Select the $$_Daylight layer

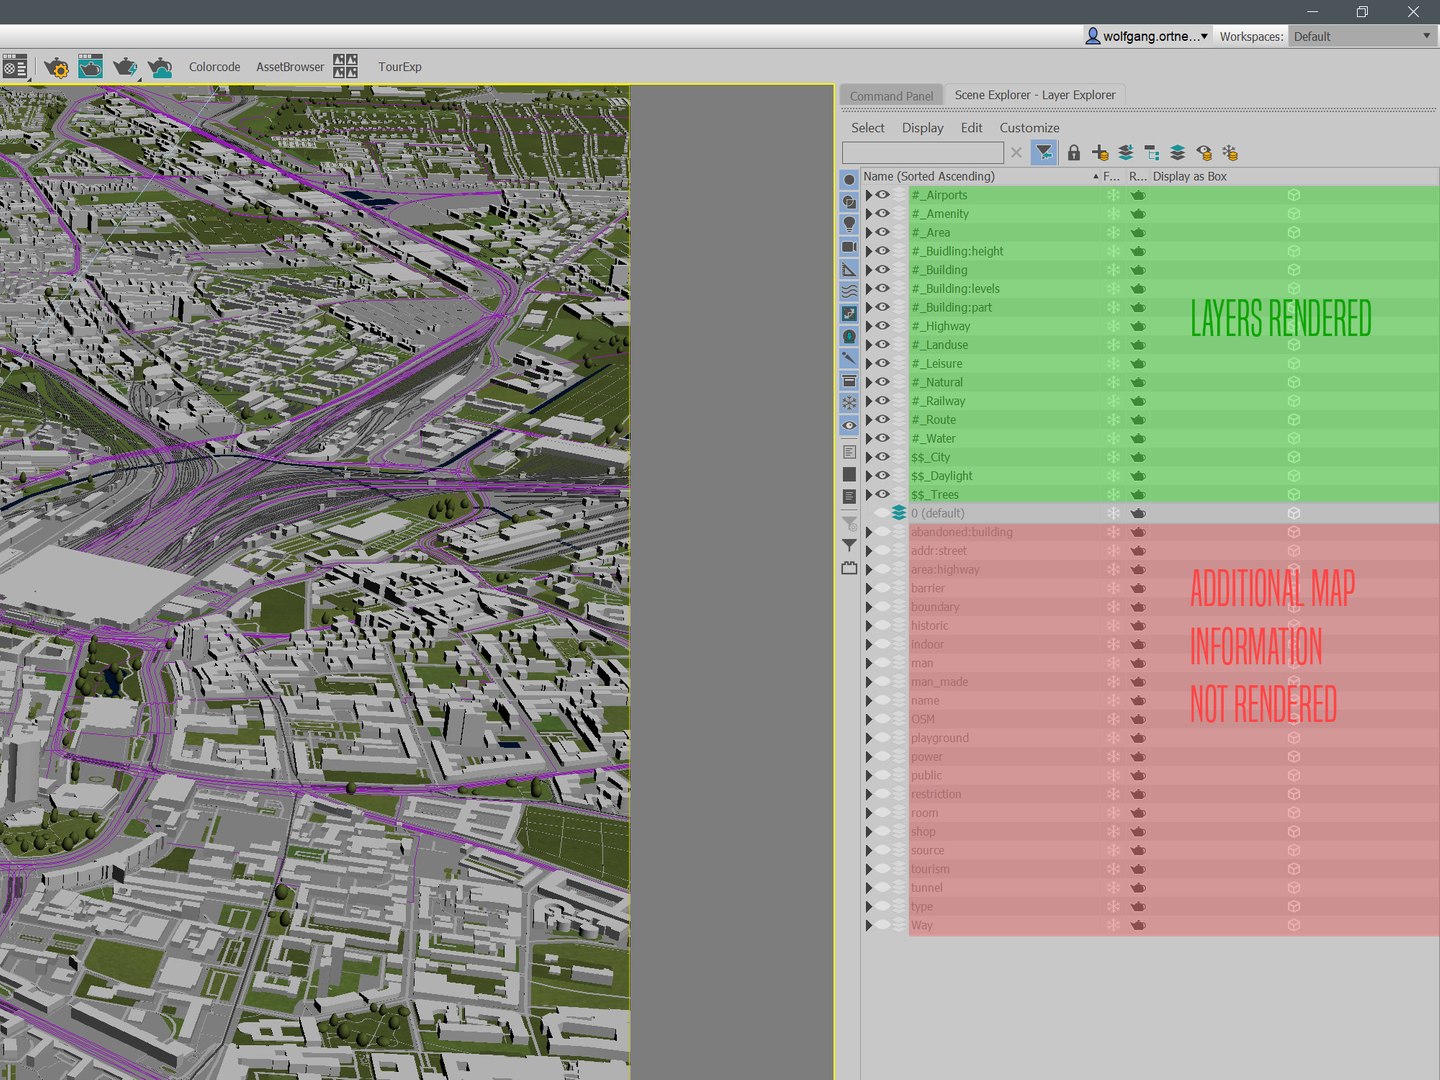click(942, 476)
